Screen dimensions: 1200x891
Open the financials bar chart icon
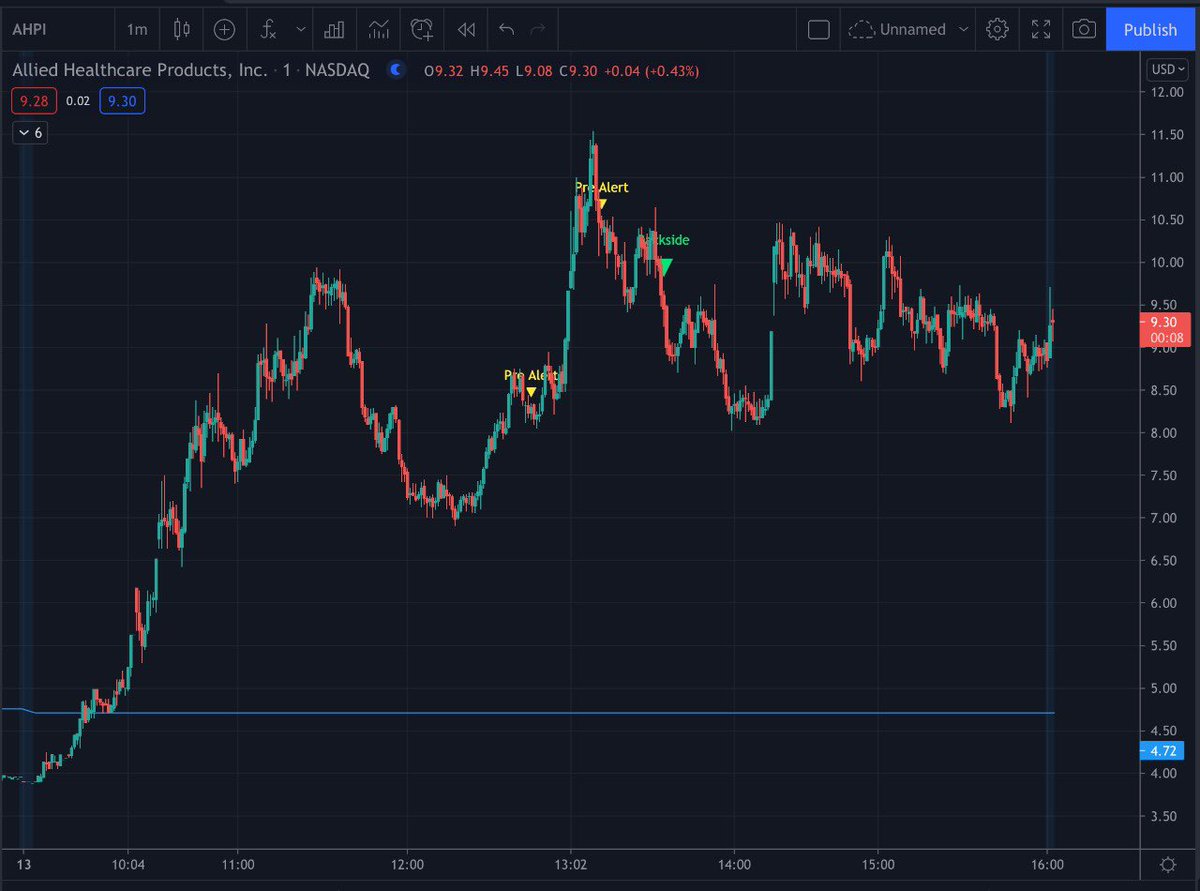(334, 29)
